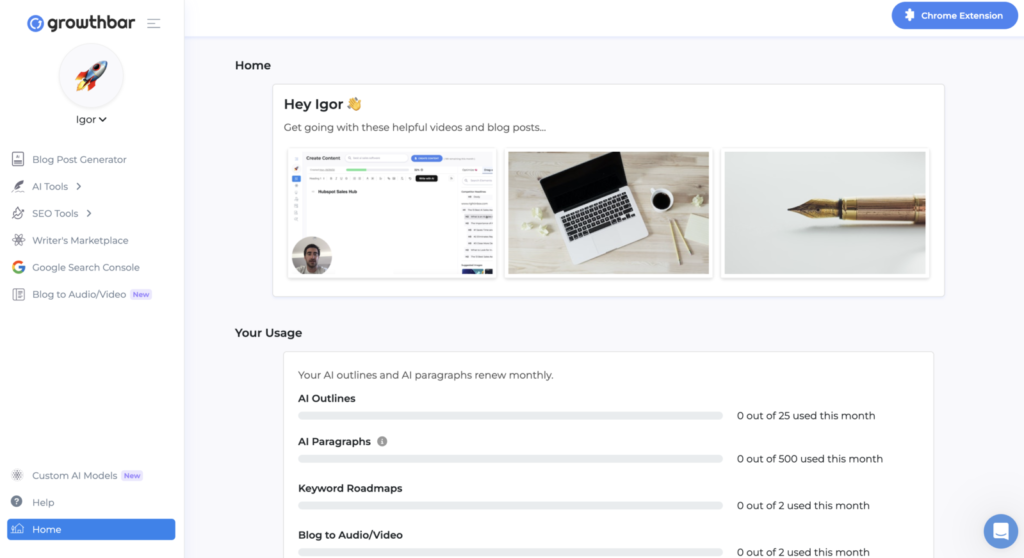Open Custom AI Models
This screenshot has height=558, width=1024.
[74, 476]
